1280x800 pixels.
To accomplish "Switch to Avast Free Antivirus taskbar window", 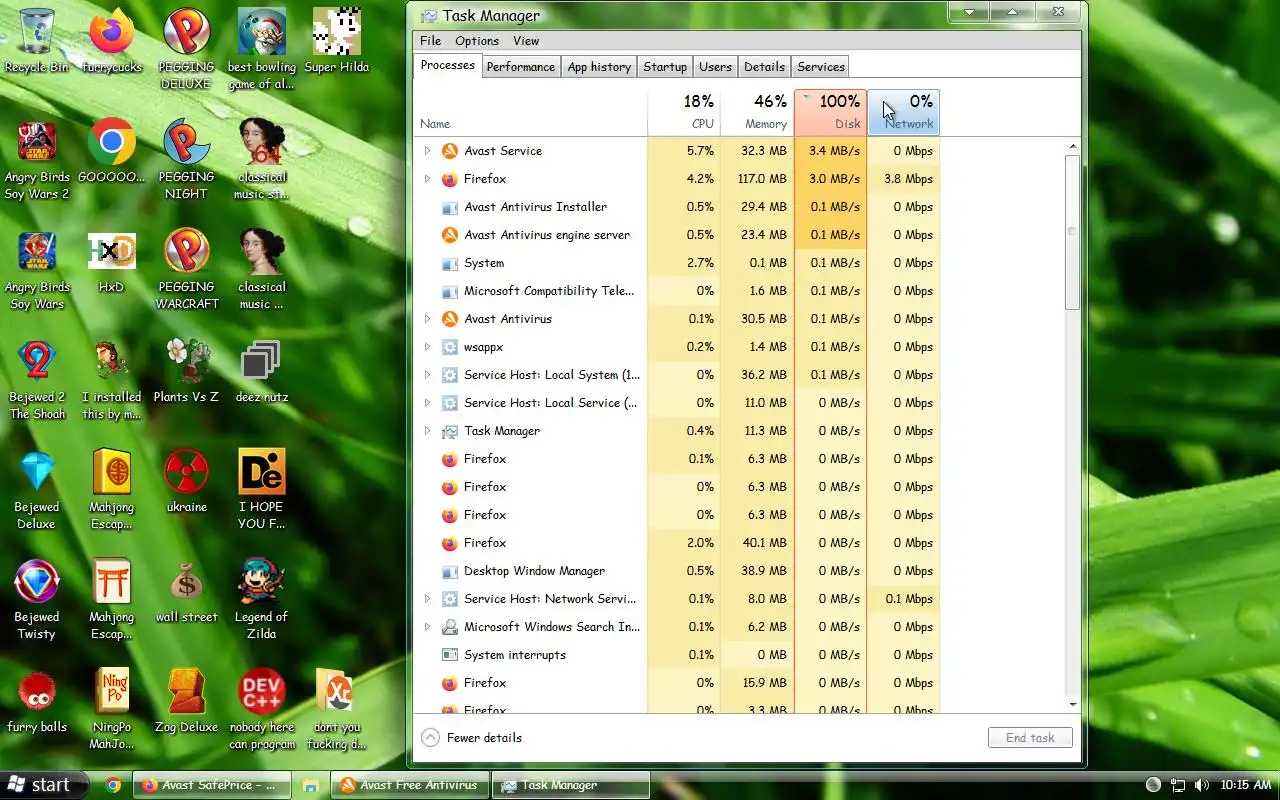I will 410,785.
